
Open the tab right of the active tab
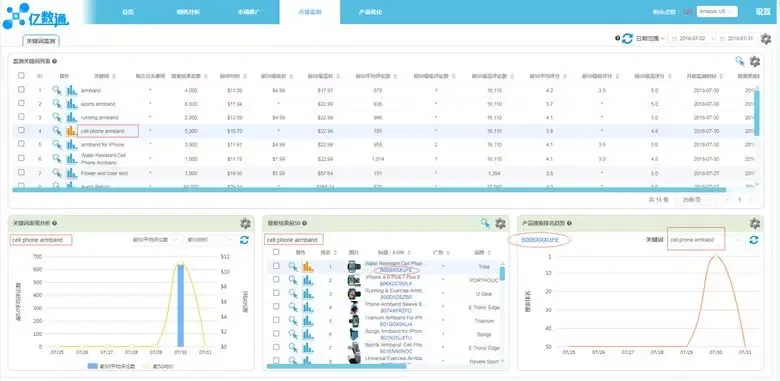(x=370, y=11)
